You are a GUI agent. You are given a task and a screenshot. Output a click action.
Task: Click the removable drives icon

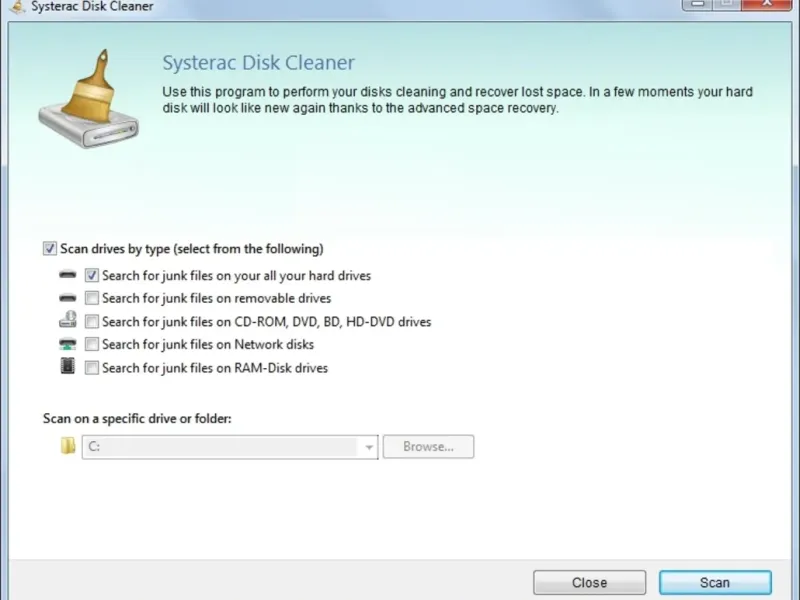67,298
